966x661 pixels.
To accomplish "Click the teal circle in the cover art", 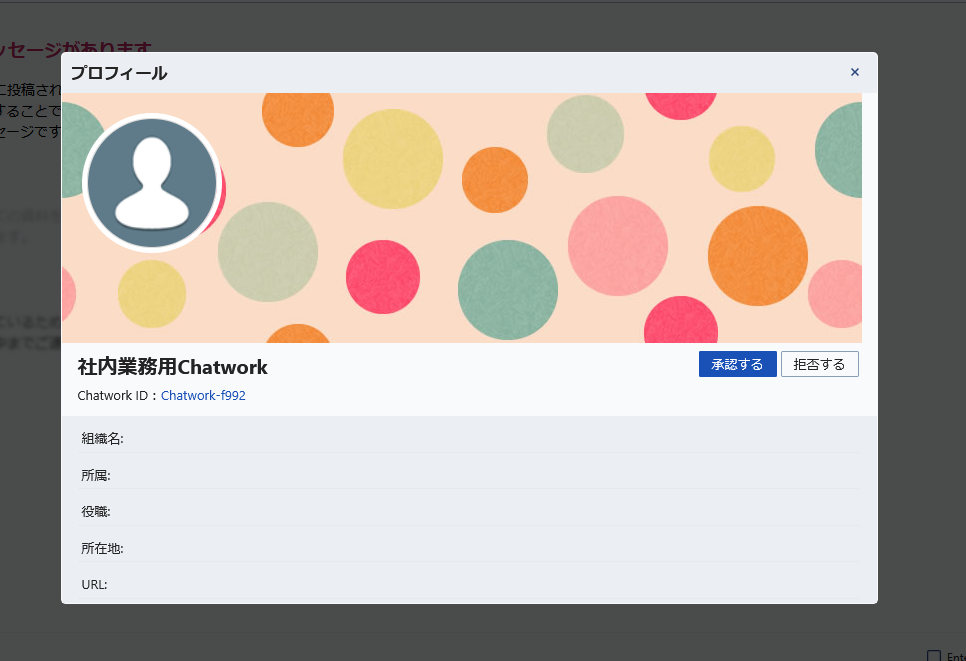I will click(x=508, y=290).
